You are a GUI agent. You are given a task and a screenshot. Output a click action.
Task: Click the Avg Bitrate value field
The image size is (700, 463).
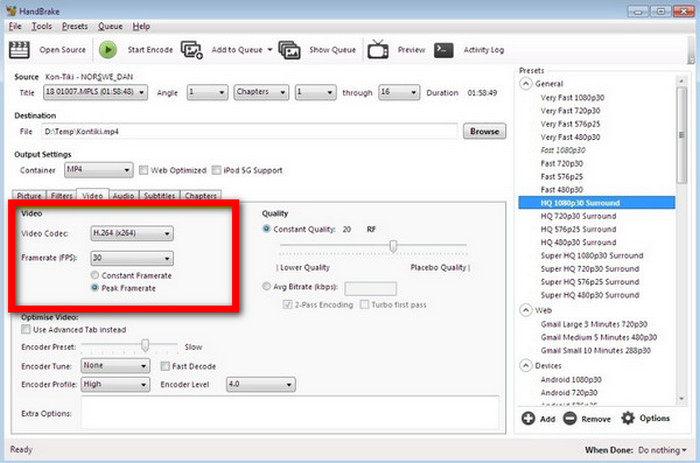click(371, 288)
